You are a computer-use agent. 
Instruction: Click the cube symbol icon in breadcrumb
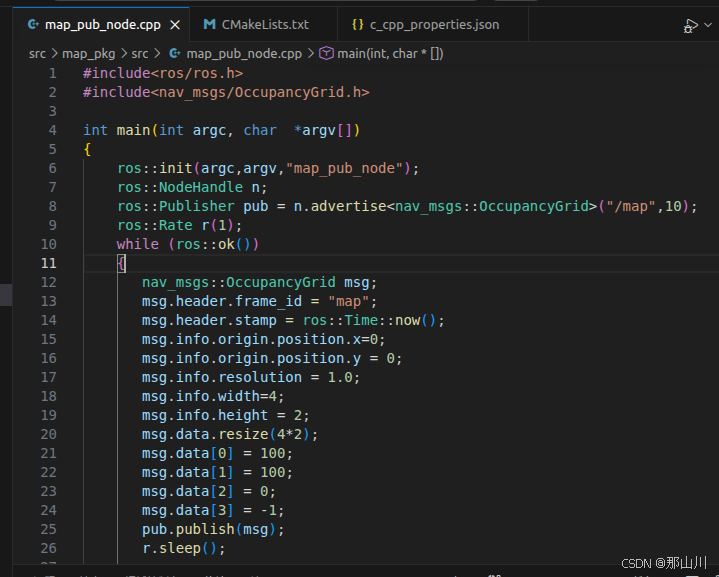pos(326,54)
